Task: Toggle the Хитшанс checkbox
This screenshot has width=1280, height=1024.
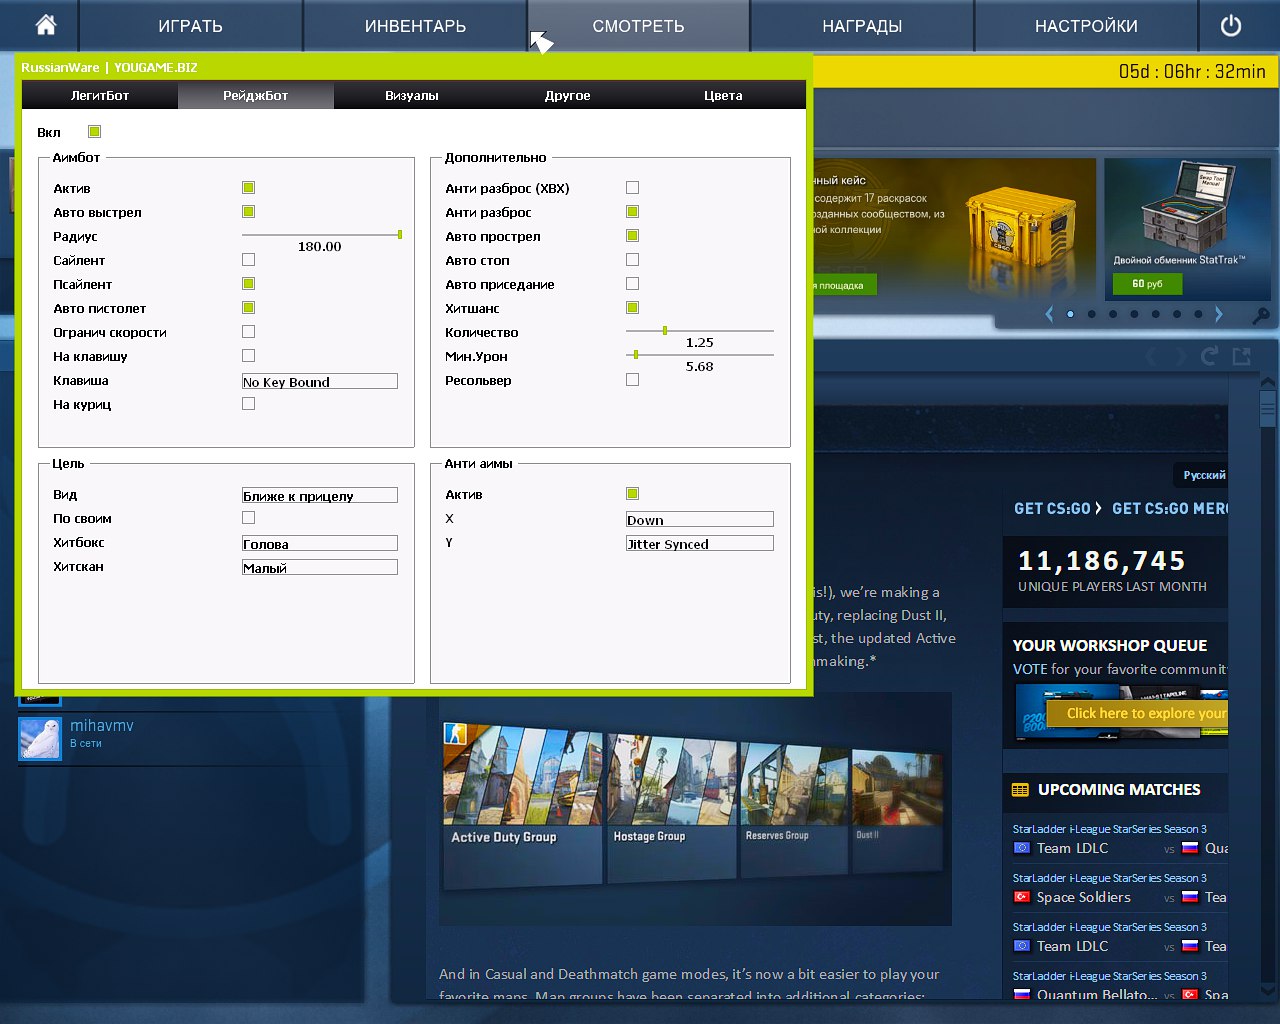Action: click(633, 307)
